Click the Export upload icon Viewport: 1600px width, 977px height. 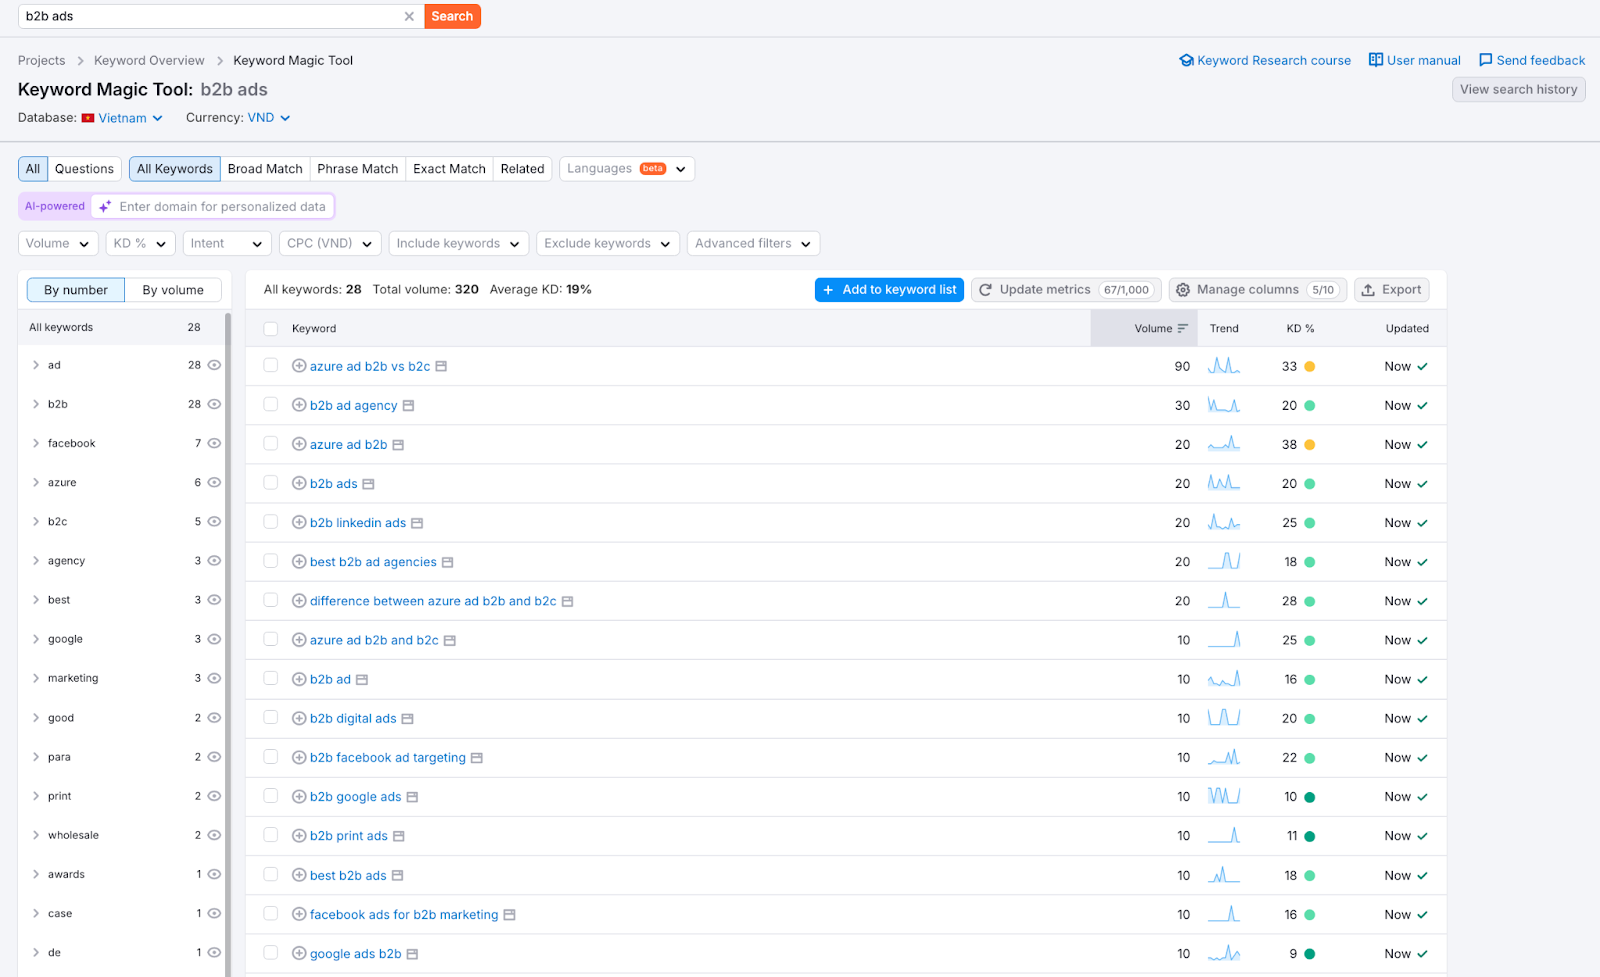tap(1368, 290)
